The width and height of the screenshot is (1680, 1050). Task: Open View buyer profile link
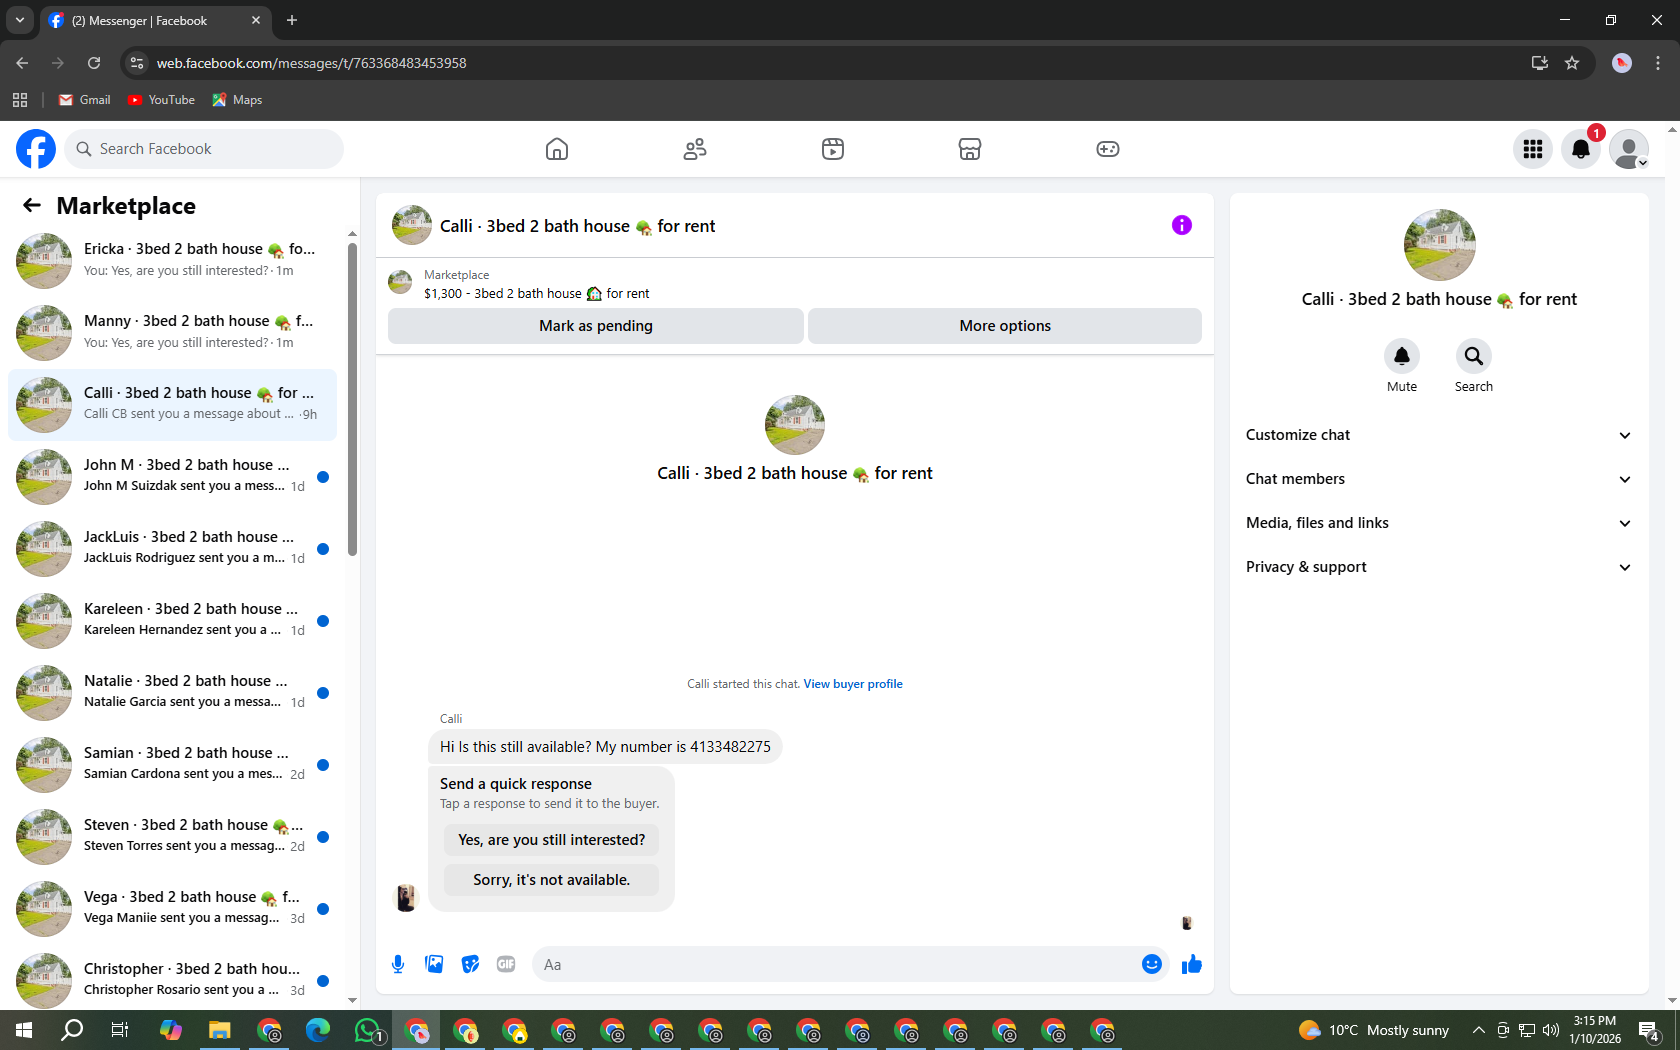[853, 684]
